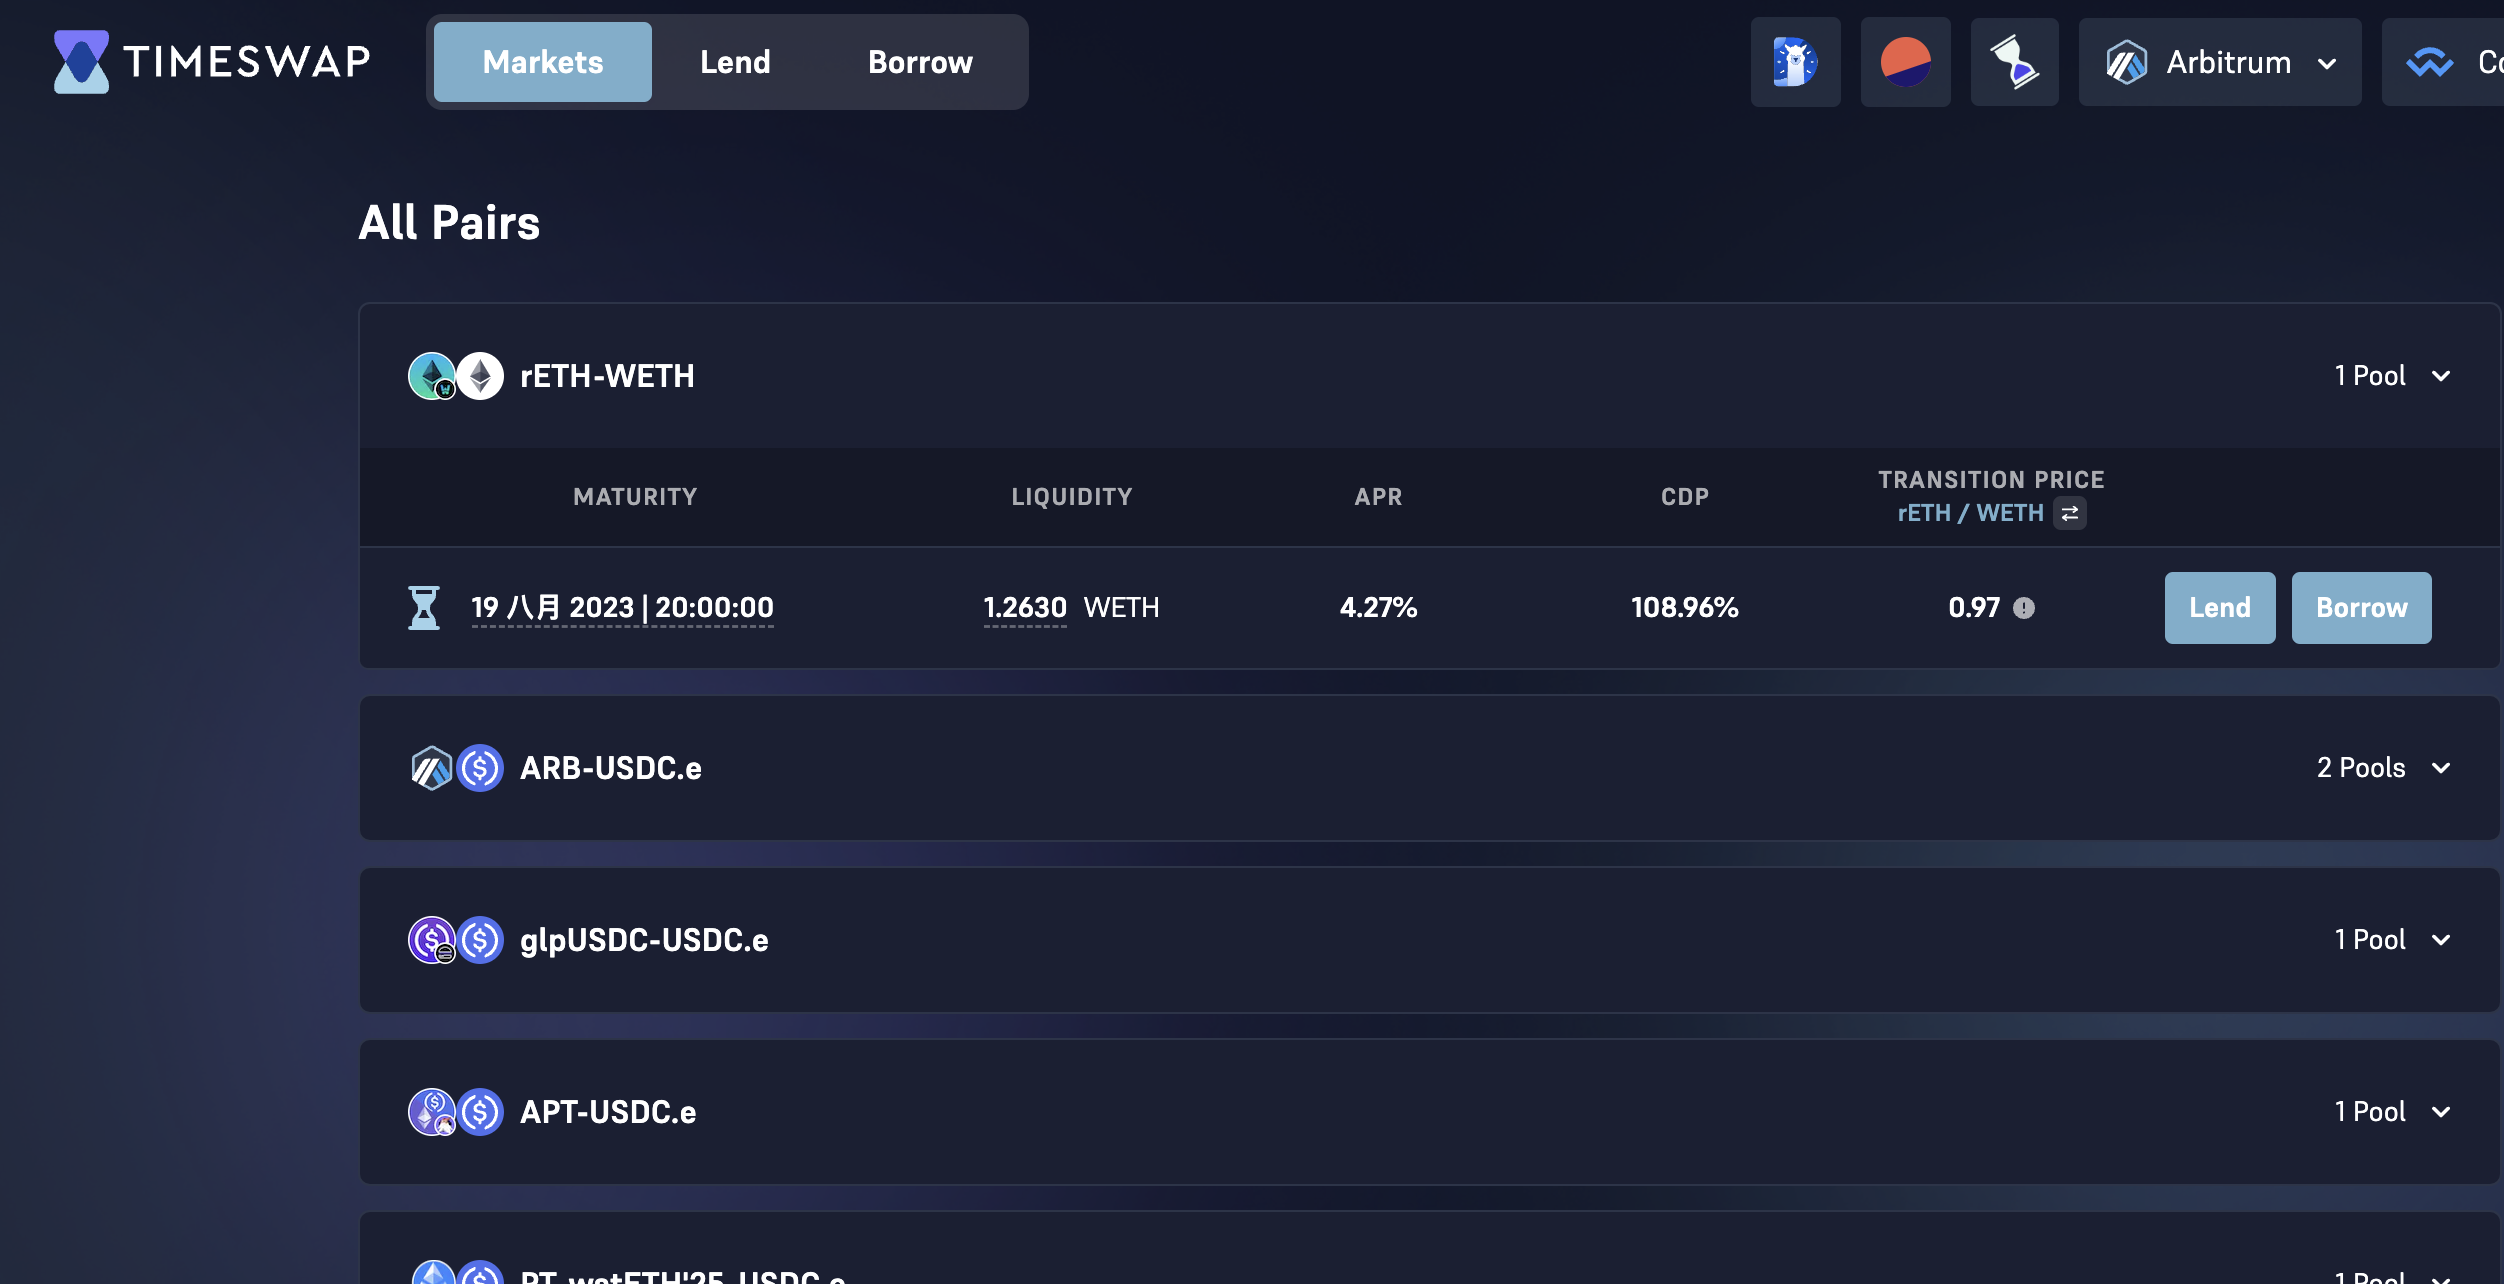The width and height of the screenshot is (2504, 1284).
Task: Open the Arbitrum network dropdown
Action: pyautogui.click(x=2220, y=62)
